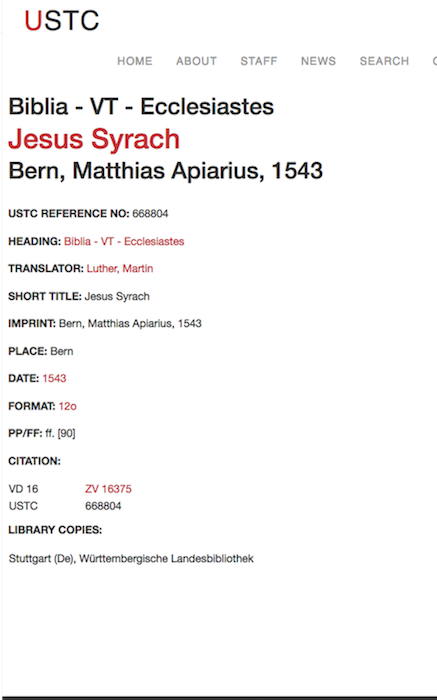Follow the red Biblia - VT - Ecclesiastes heading link

click(124, 242)
